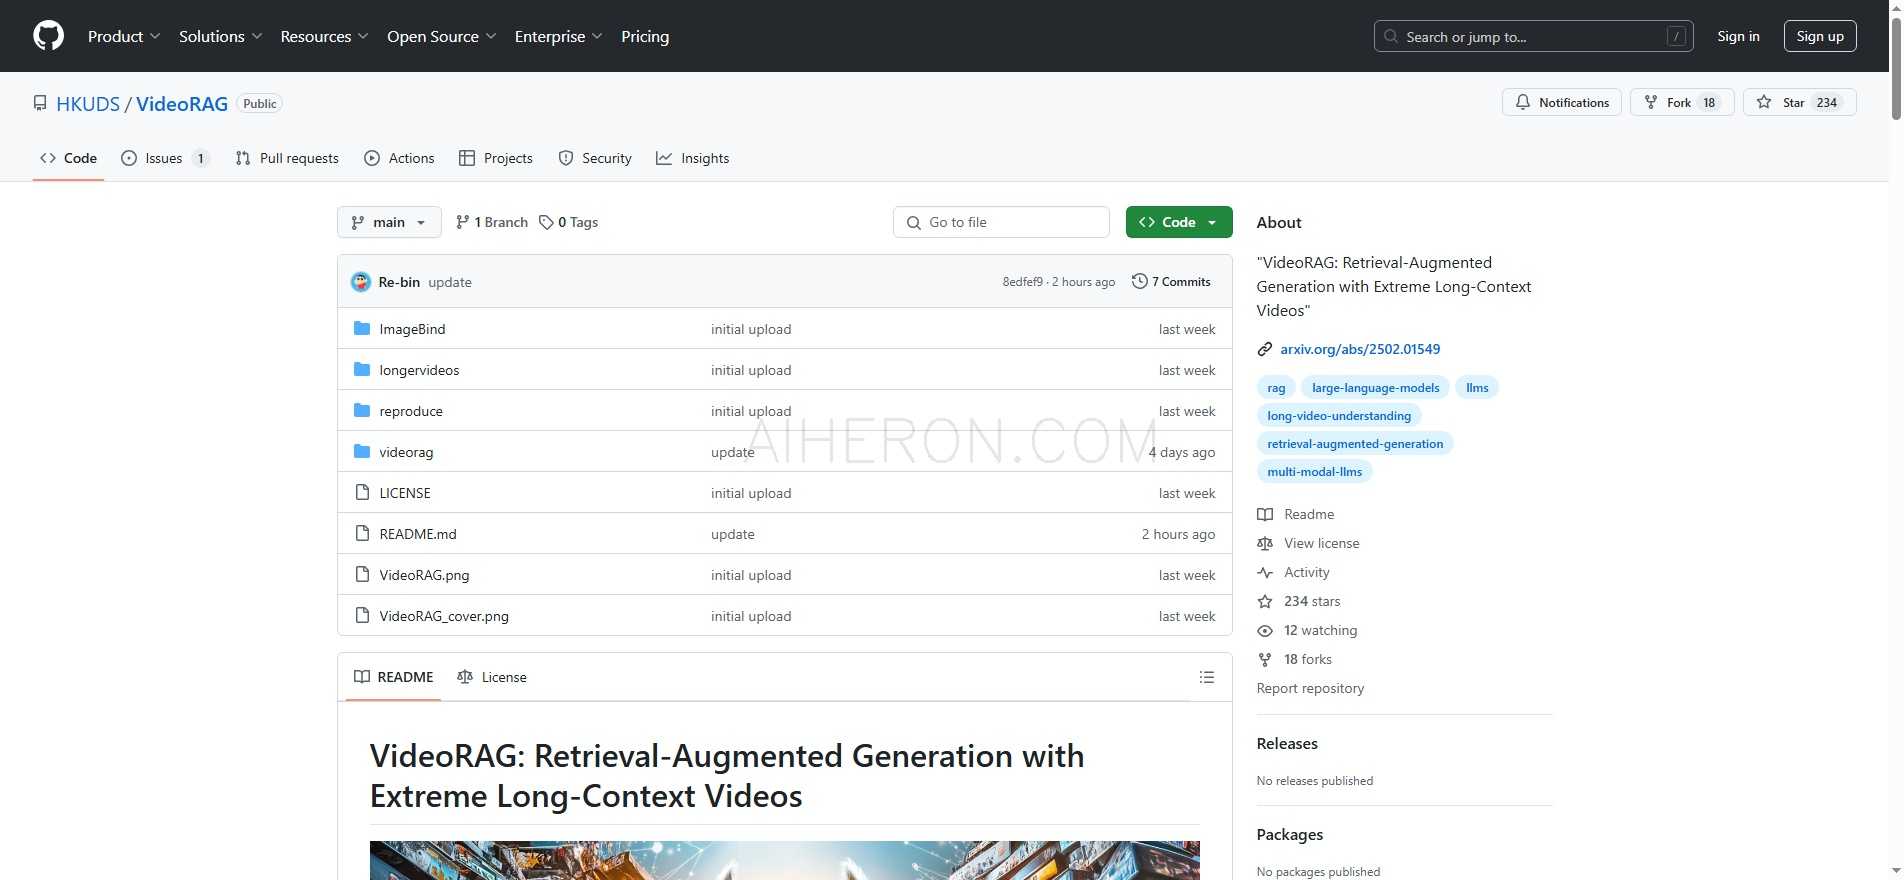Switch to the Insights tab
This screenshot has height=880, width=1904.
pos(692,158)
